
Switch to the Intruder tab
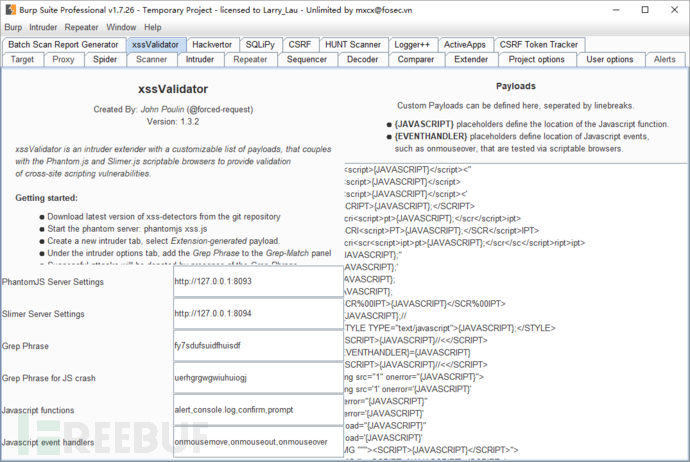200,59
